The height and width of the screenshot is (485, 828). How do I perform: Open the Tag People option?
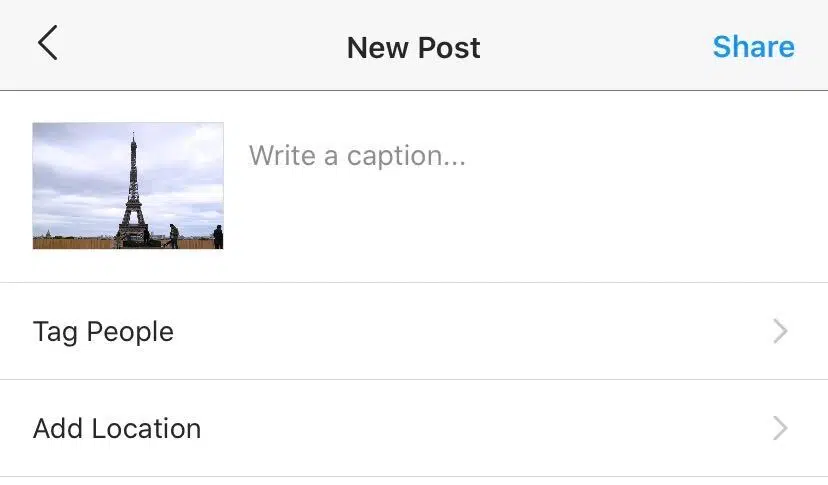coord(414,331)
